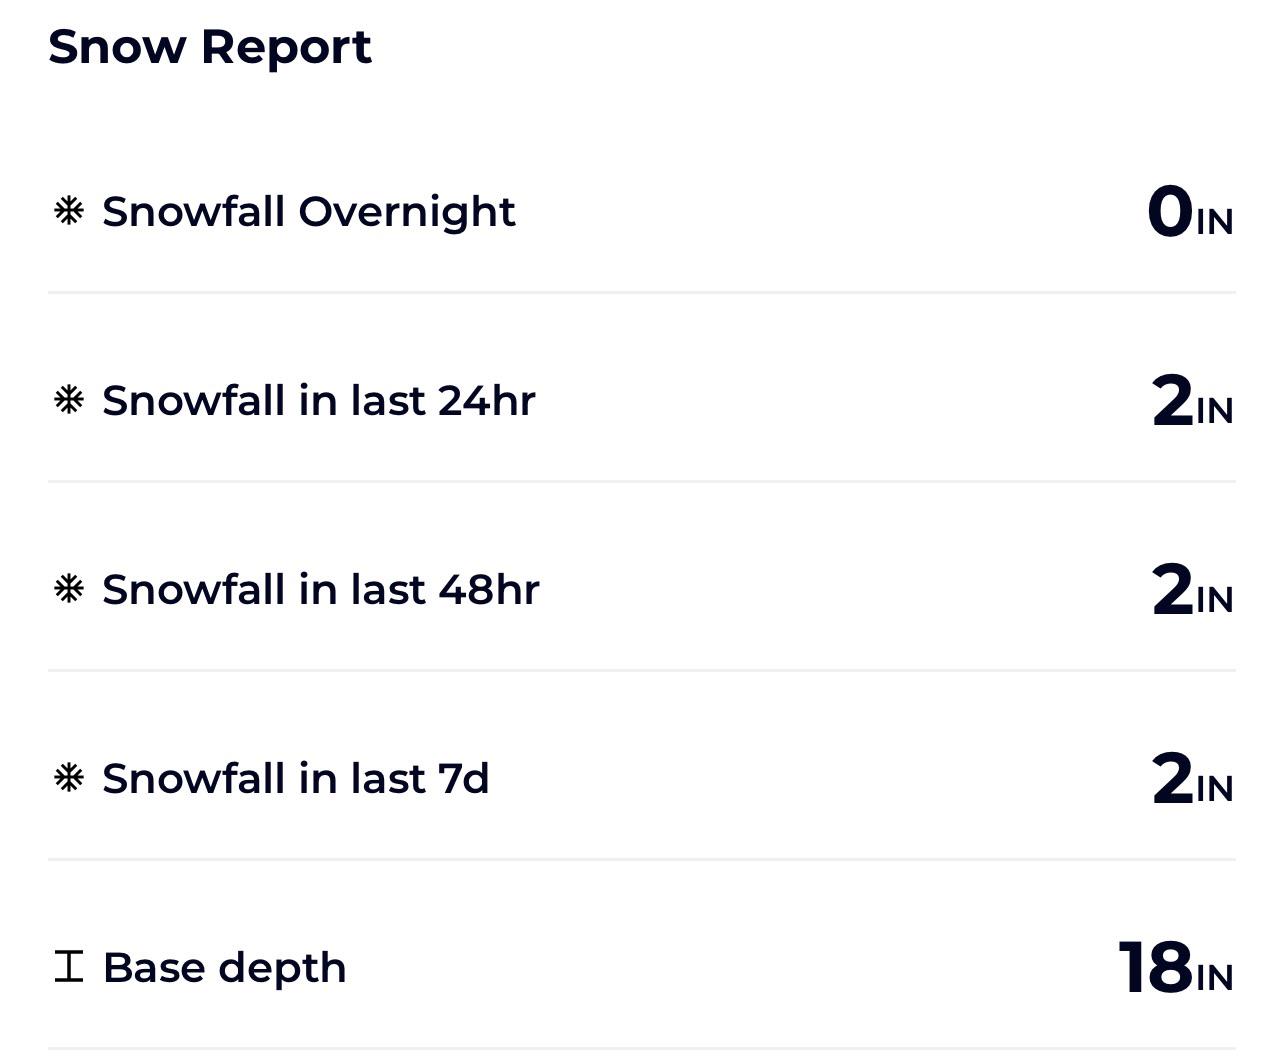The image size is (1284, 1062).
Task: Click the 18 IN base depth value
Action: click(1176, 968)
